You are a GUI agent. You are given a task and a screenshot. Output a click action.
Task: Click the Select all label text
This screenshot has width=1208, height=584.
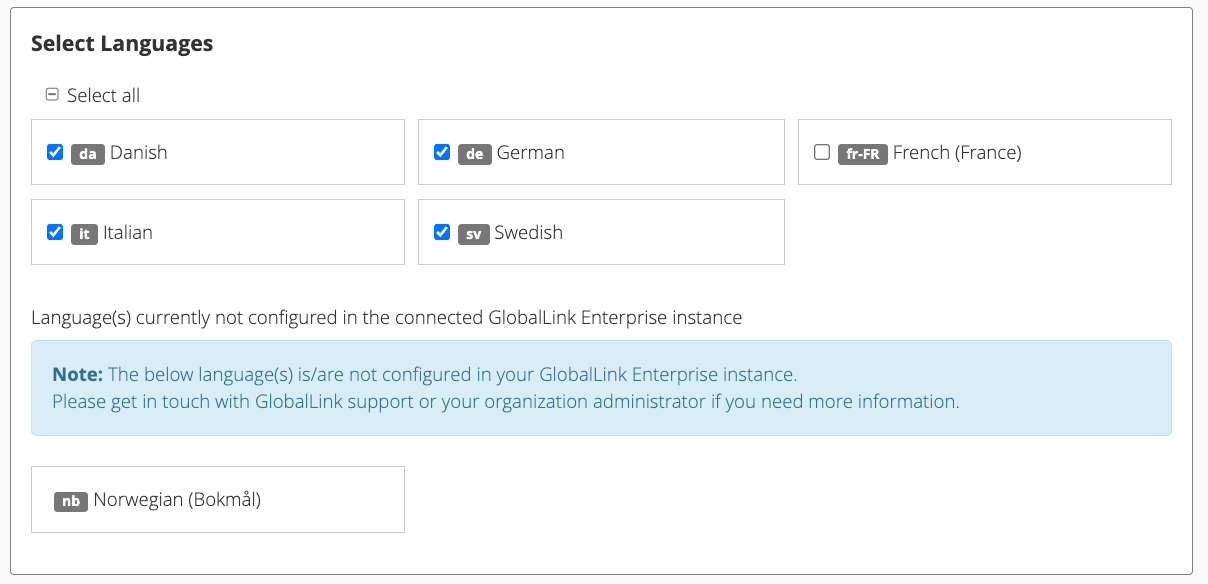coord(104,95)
